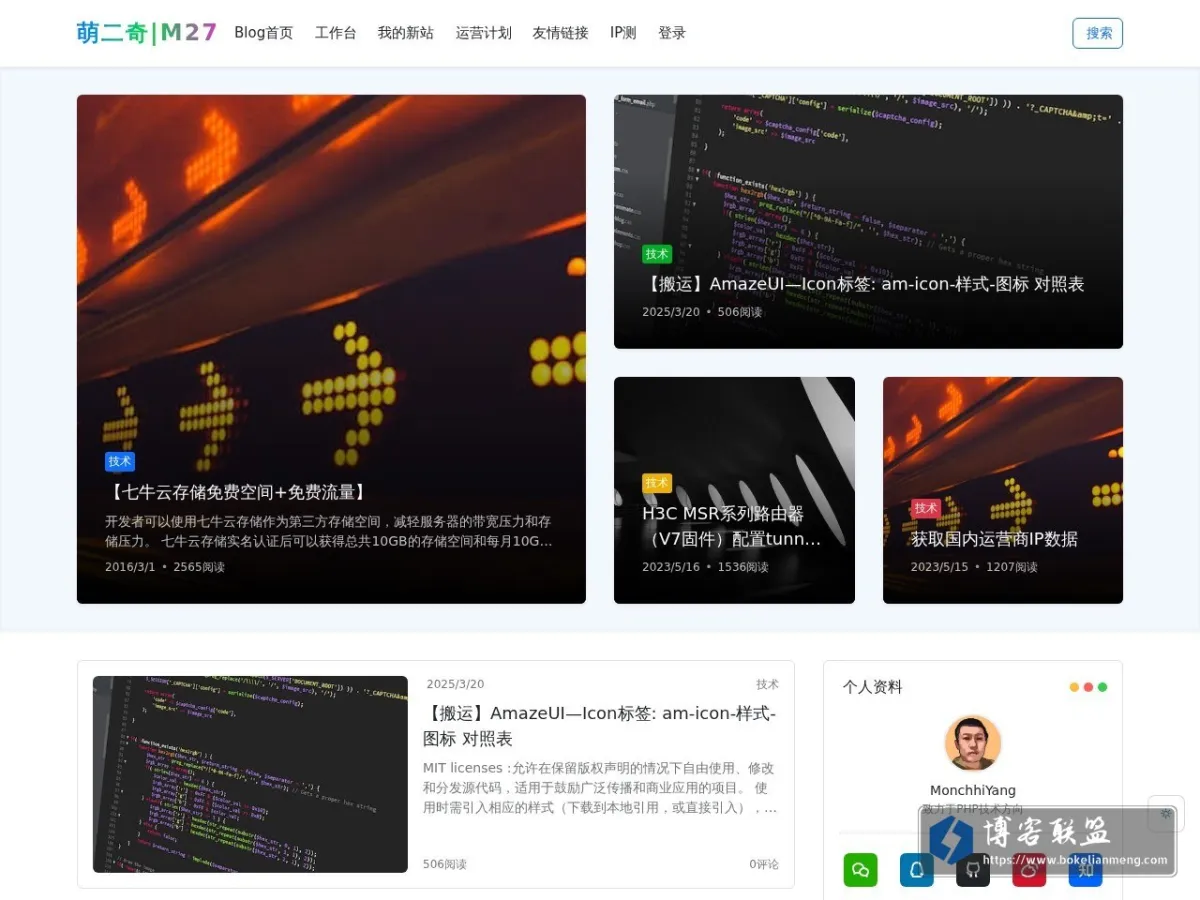Click red 技术 tag on 获取国内运营商 card

(926, 508)
